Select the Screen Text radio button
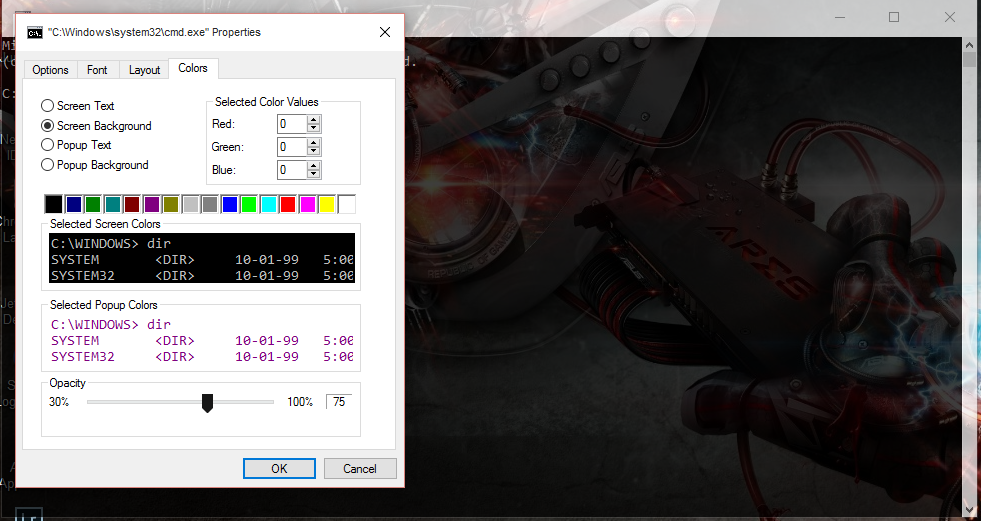 [47, 106]
